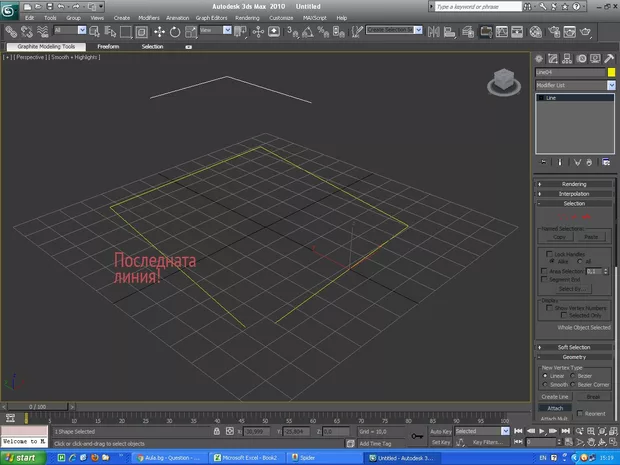Viewport: 620px width, 465px height.
Task: Click the Windows Start button
Action: [x=20, y=457]
